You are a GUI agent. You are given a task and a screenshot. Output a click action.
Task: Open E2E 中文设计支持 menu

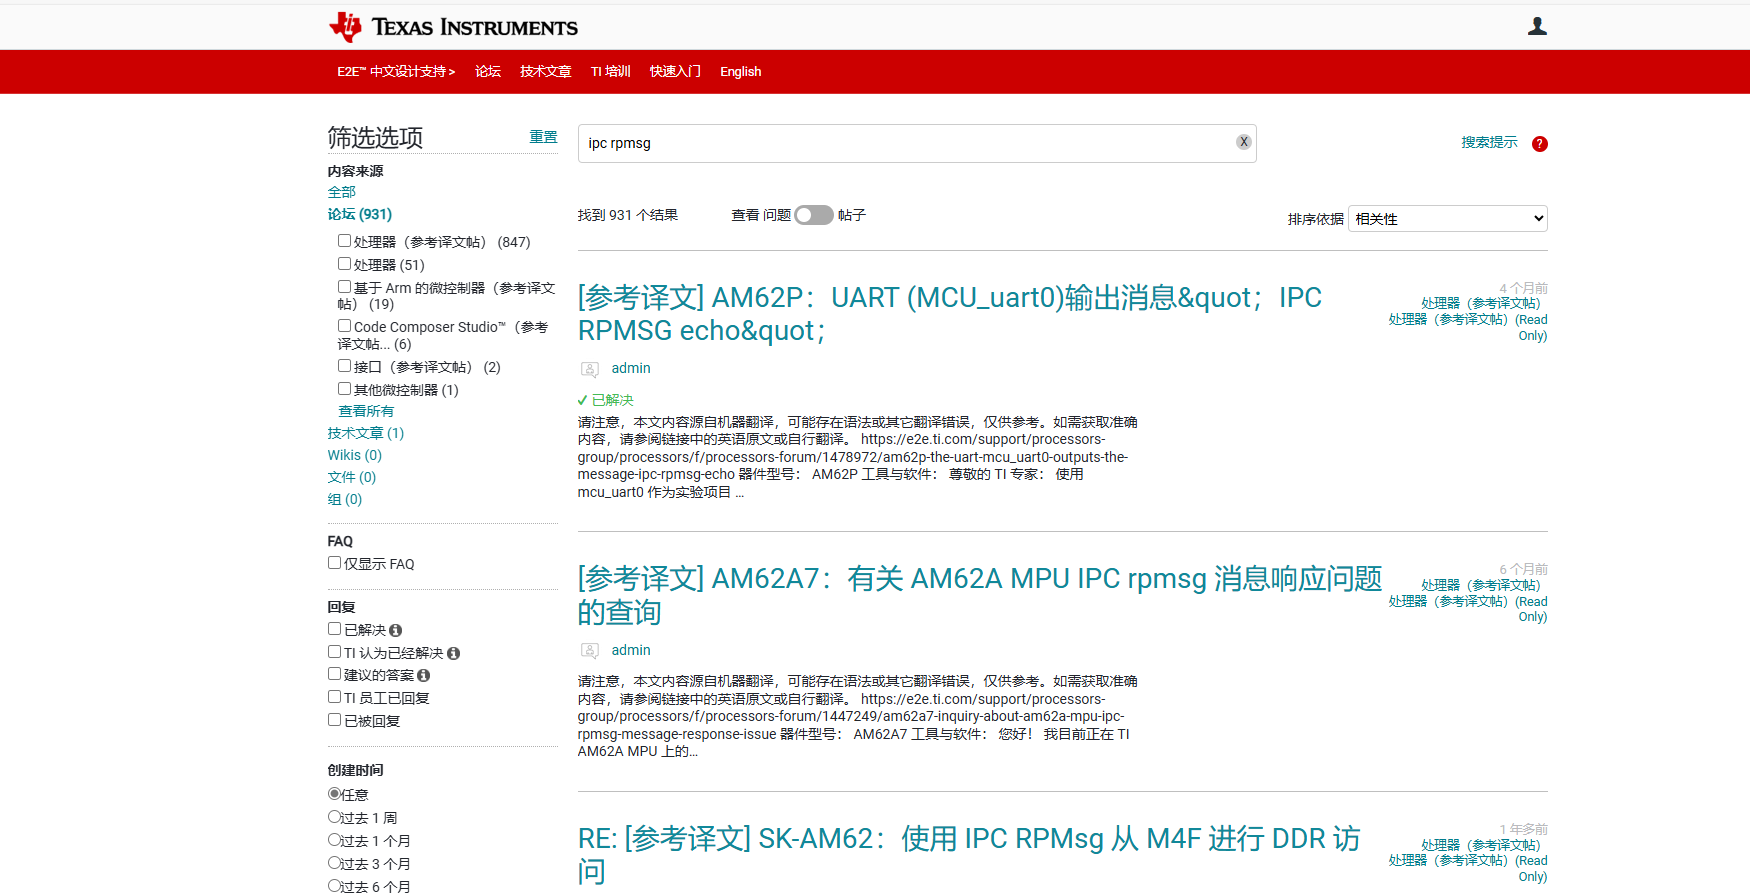tap(396, 72)
